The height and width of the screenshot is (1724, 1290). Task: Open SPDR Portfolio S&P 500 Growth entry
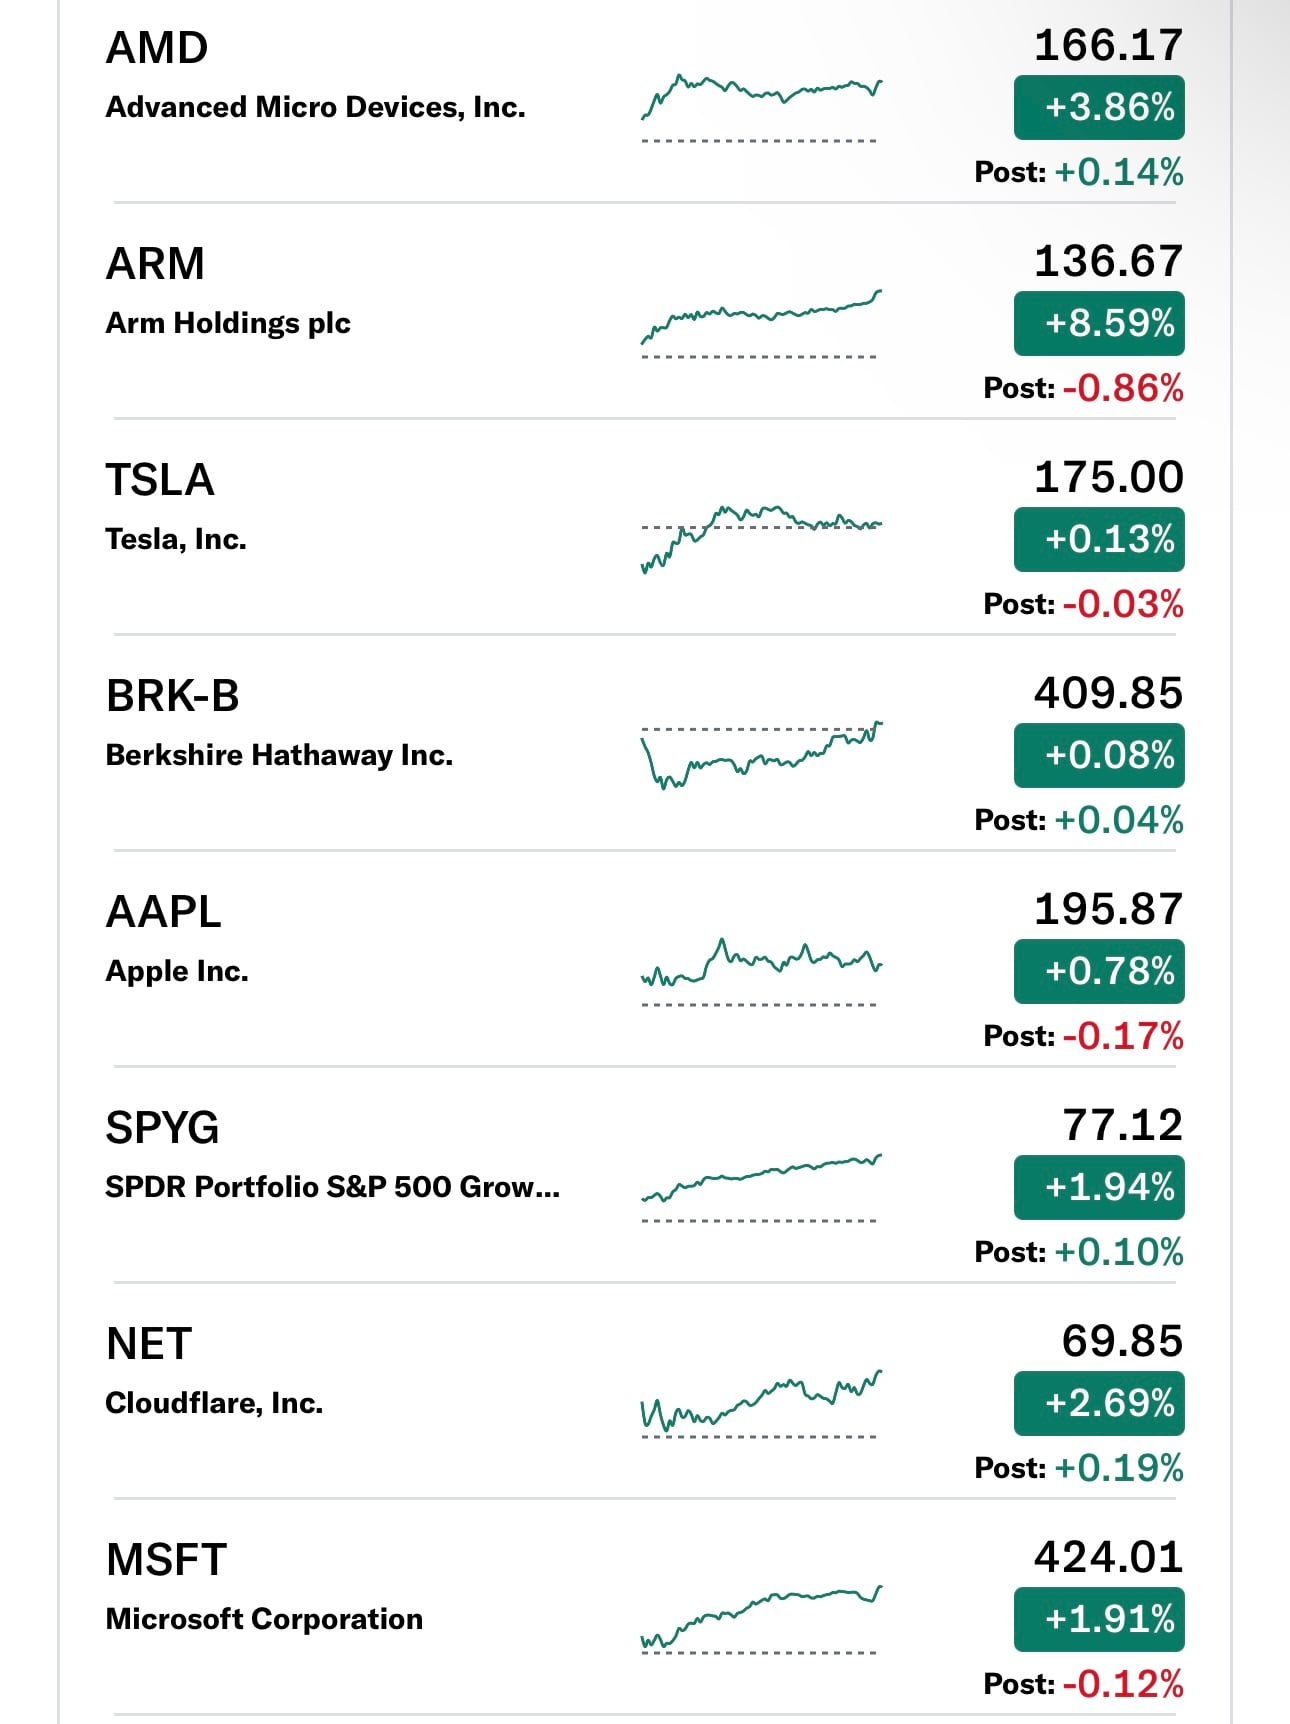coord(333,1187)
